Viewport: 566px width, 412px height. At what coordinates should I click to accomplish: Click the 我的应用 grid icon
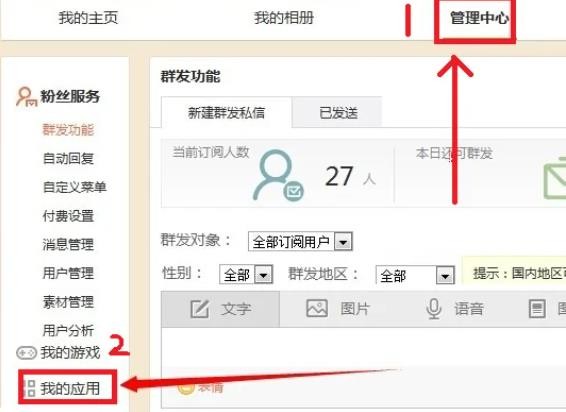[30, 389]
